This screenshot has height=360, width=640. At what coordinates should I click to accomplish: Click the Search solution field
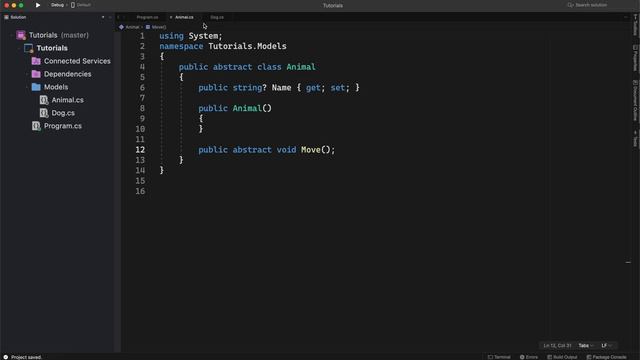point(587,5)
